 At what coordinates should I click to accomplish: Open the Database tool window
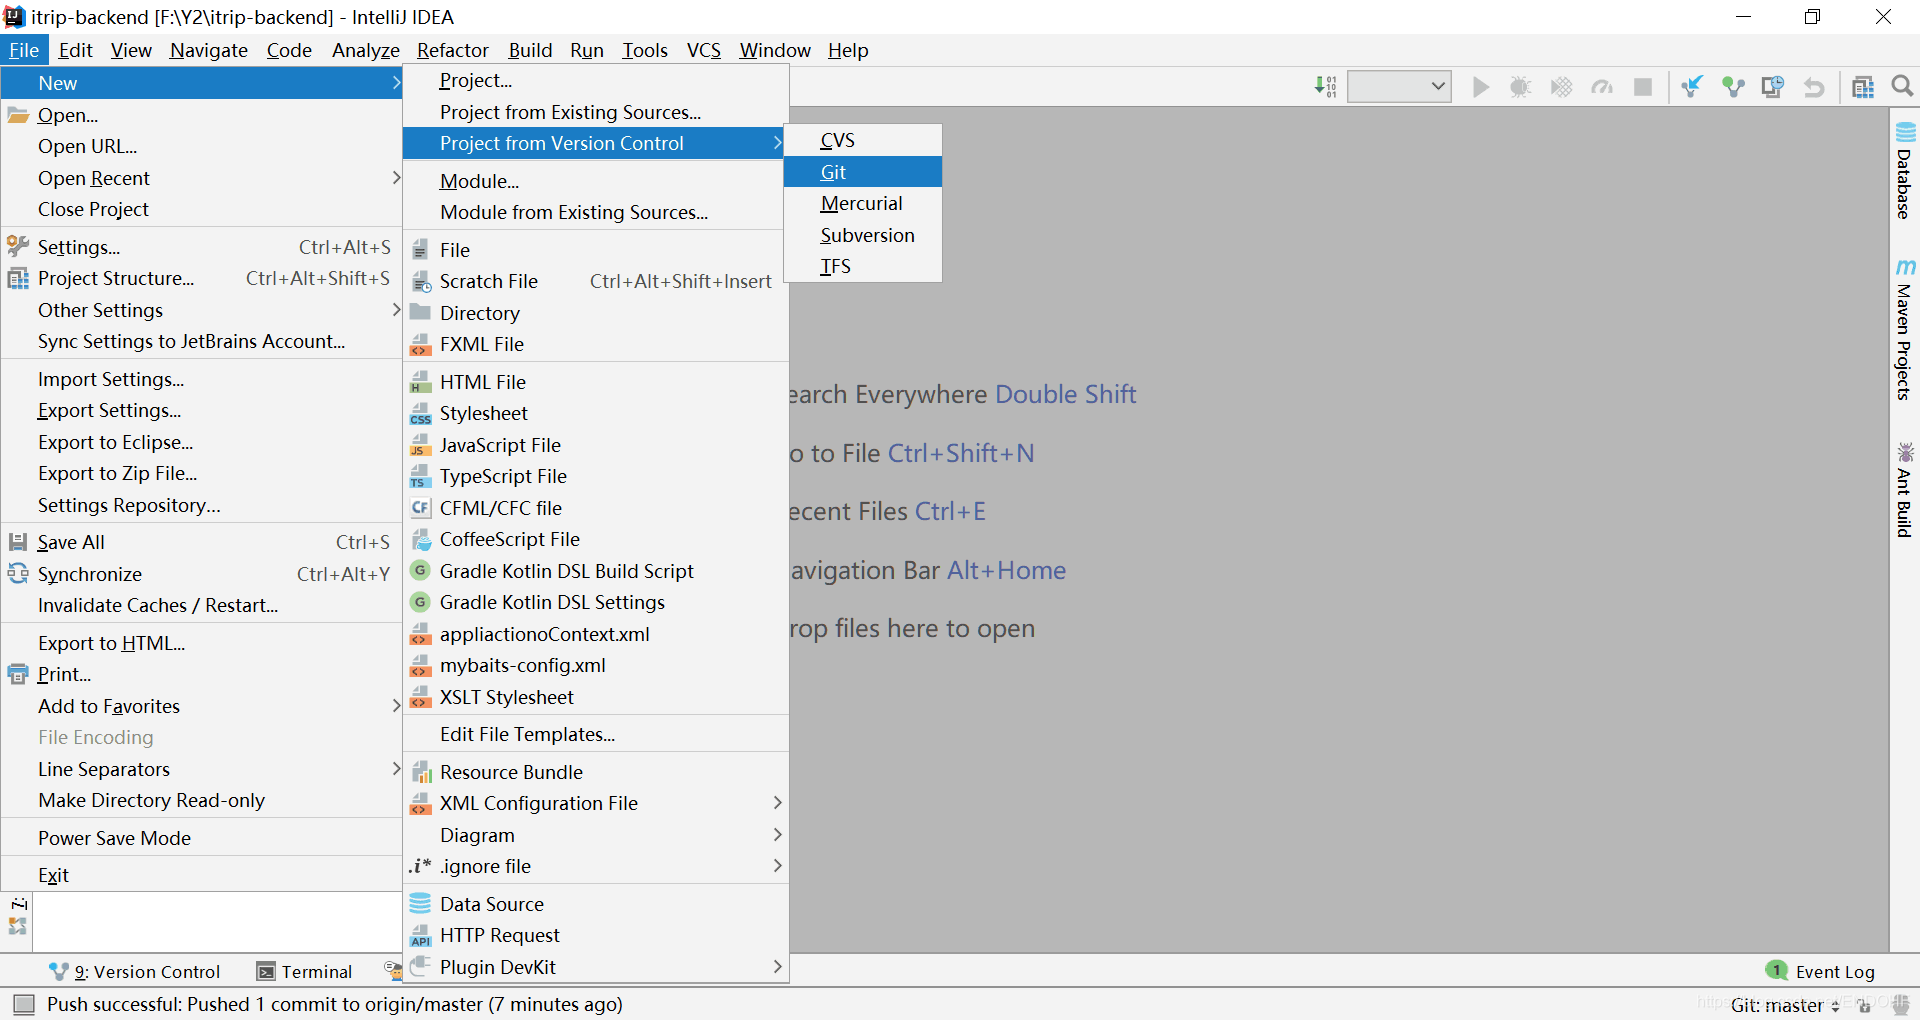point(1904,170)
